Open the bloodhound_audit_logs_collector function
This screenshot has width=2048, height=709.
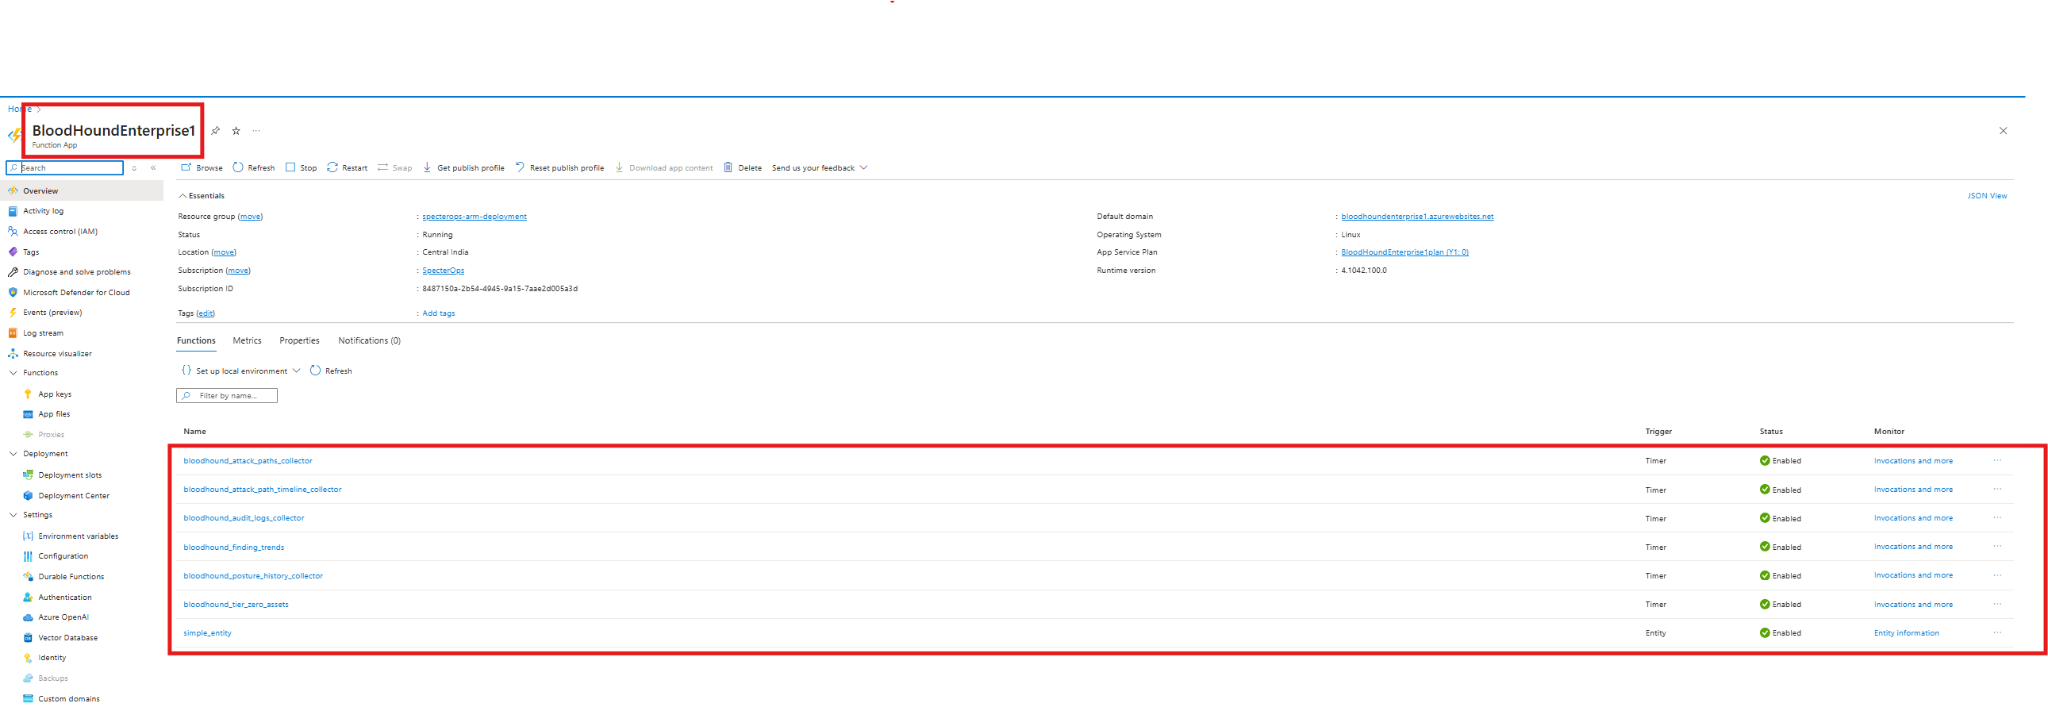click(x=244, y=518)
